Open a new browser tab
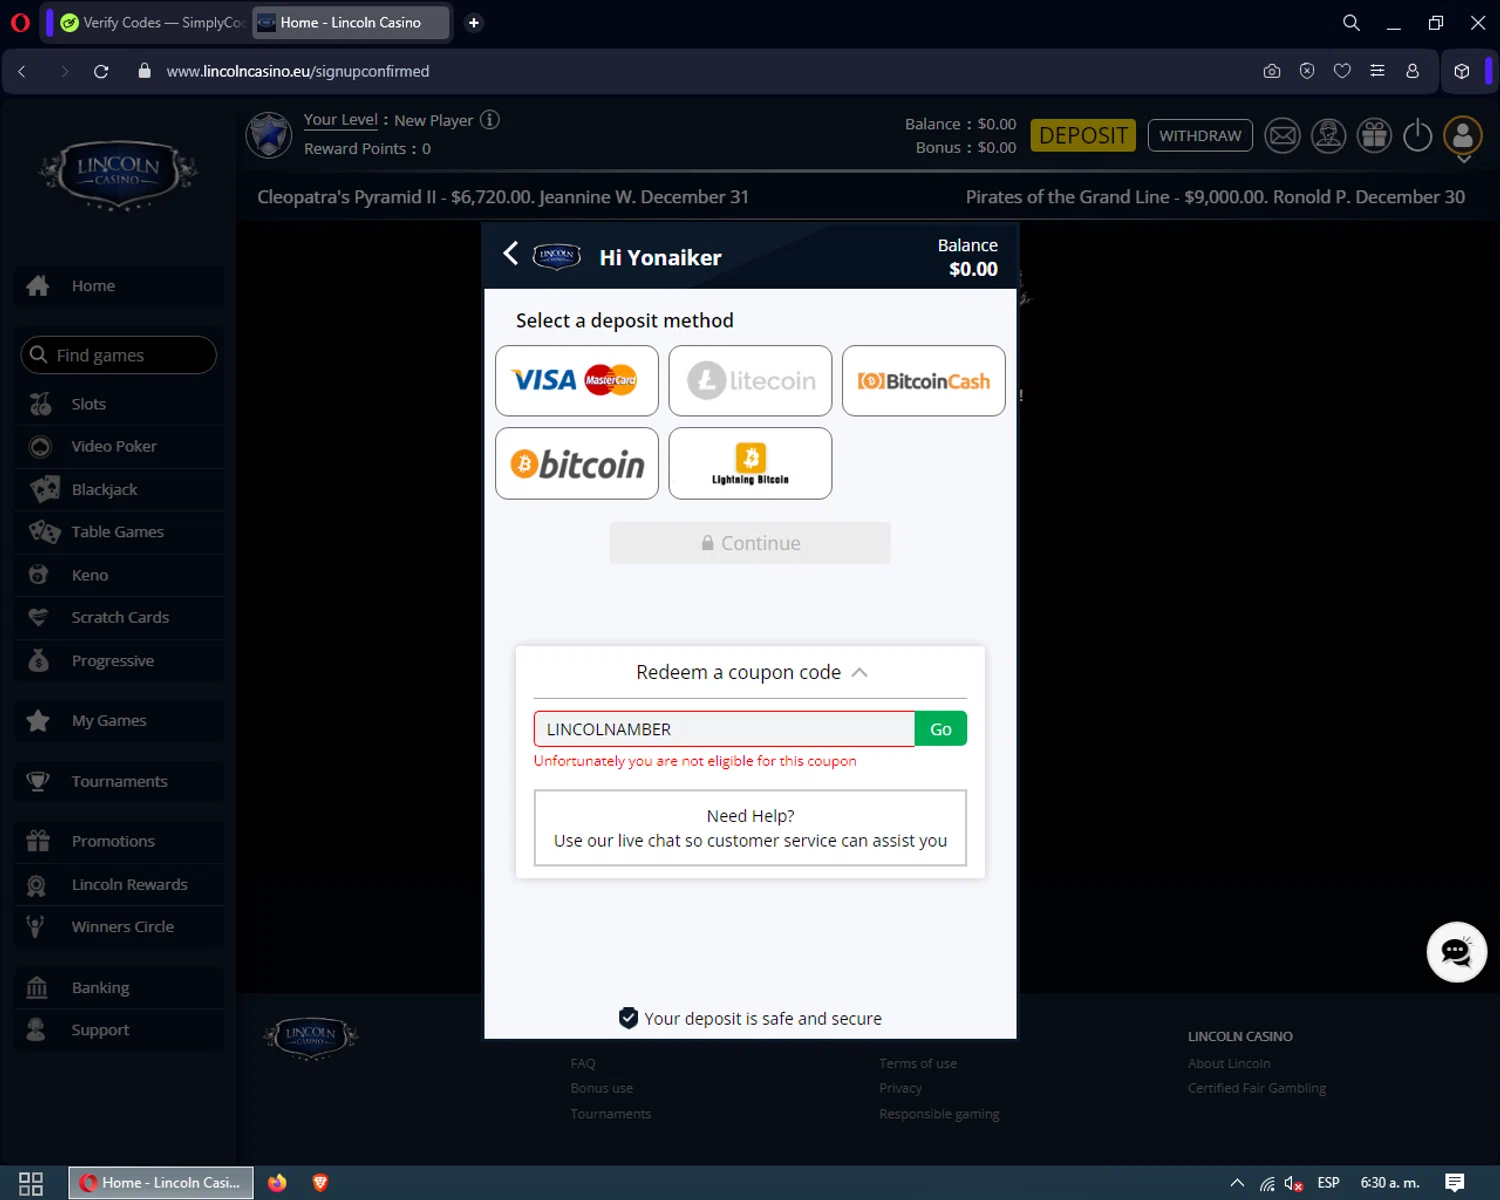The image size is (1500, 1200). click(474, 22)
